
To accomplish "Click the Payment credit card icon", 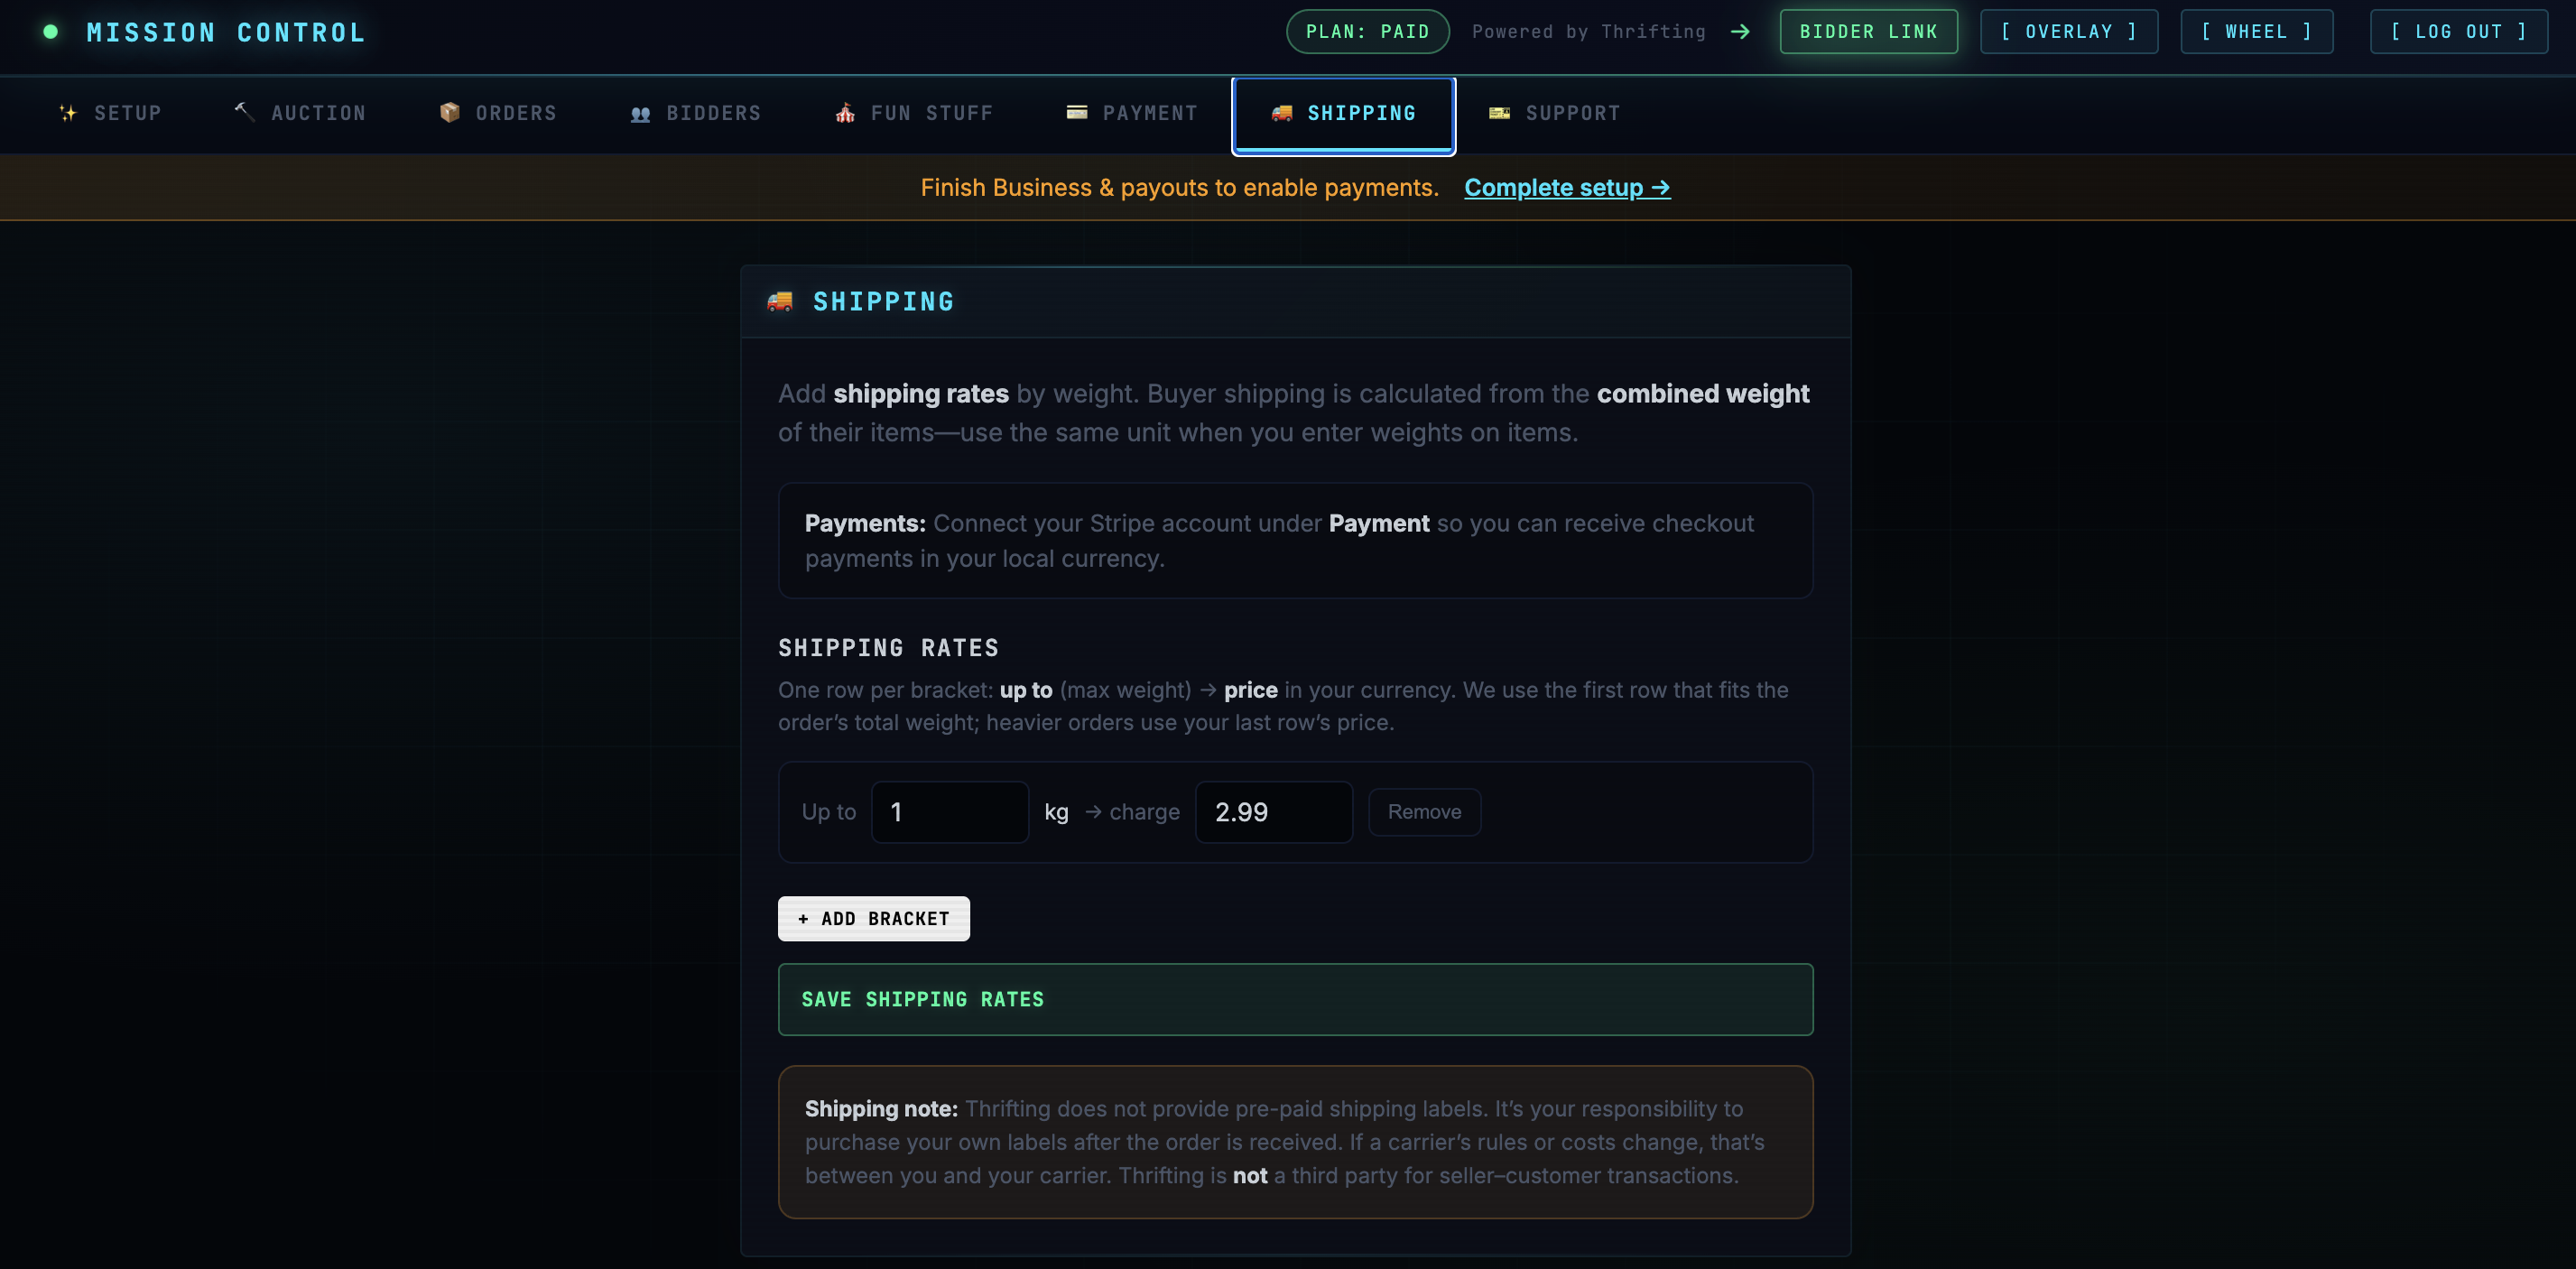I will pyautogui.click(x=1076, y=113).
